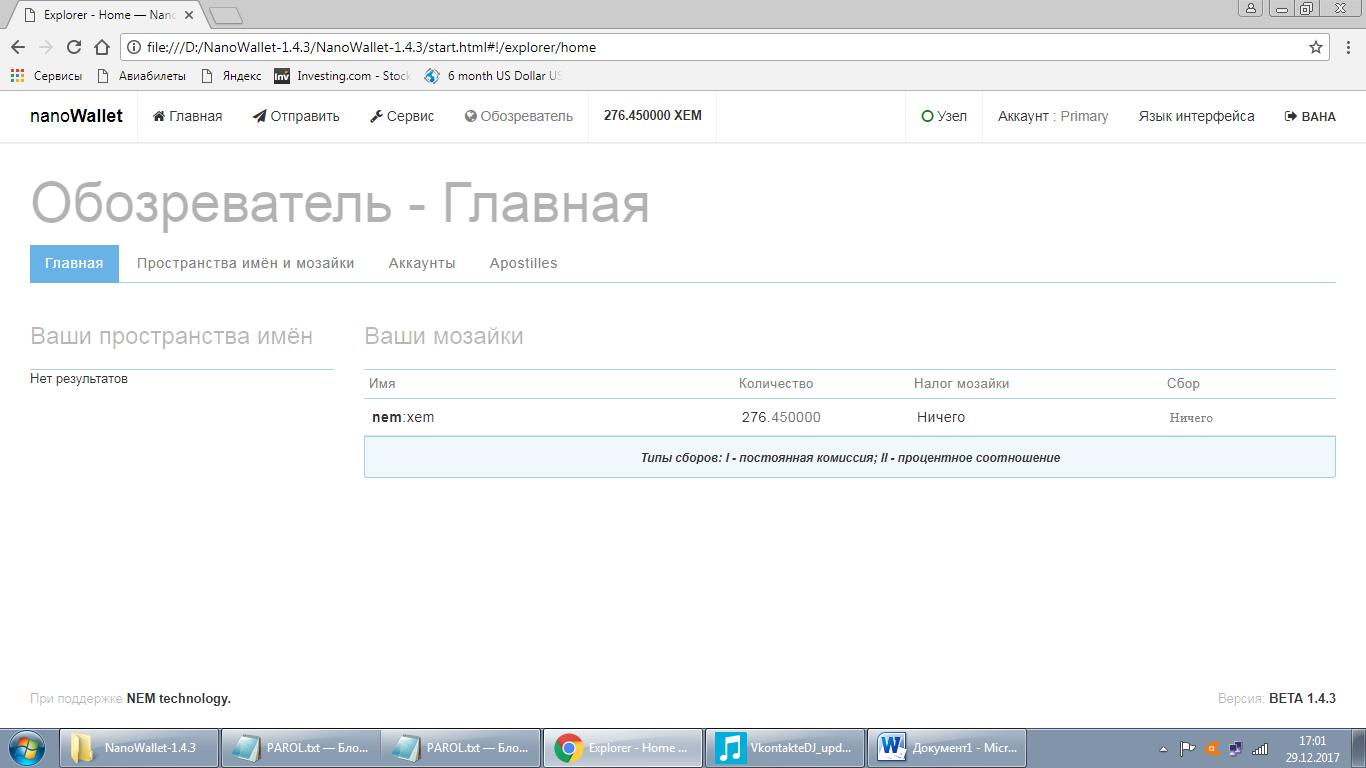Switch to Документ1 Word window

(x=946, y=748)
